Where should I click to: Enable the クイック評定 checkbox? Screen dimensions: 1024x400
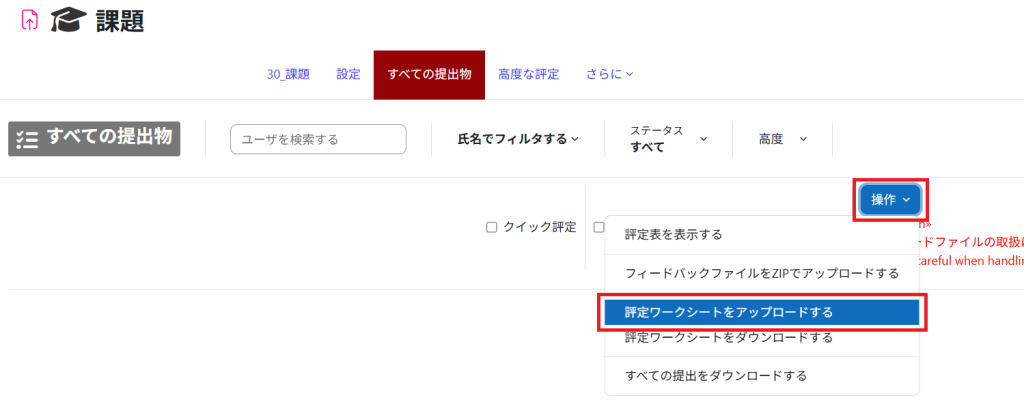(492, 227)
